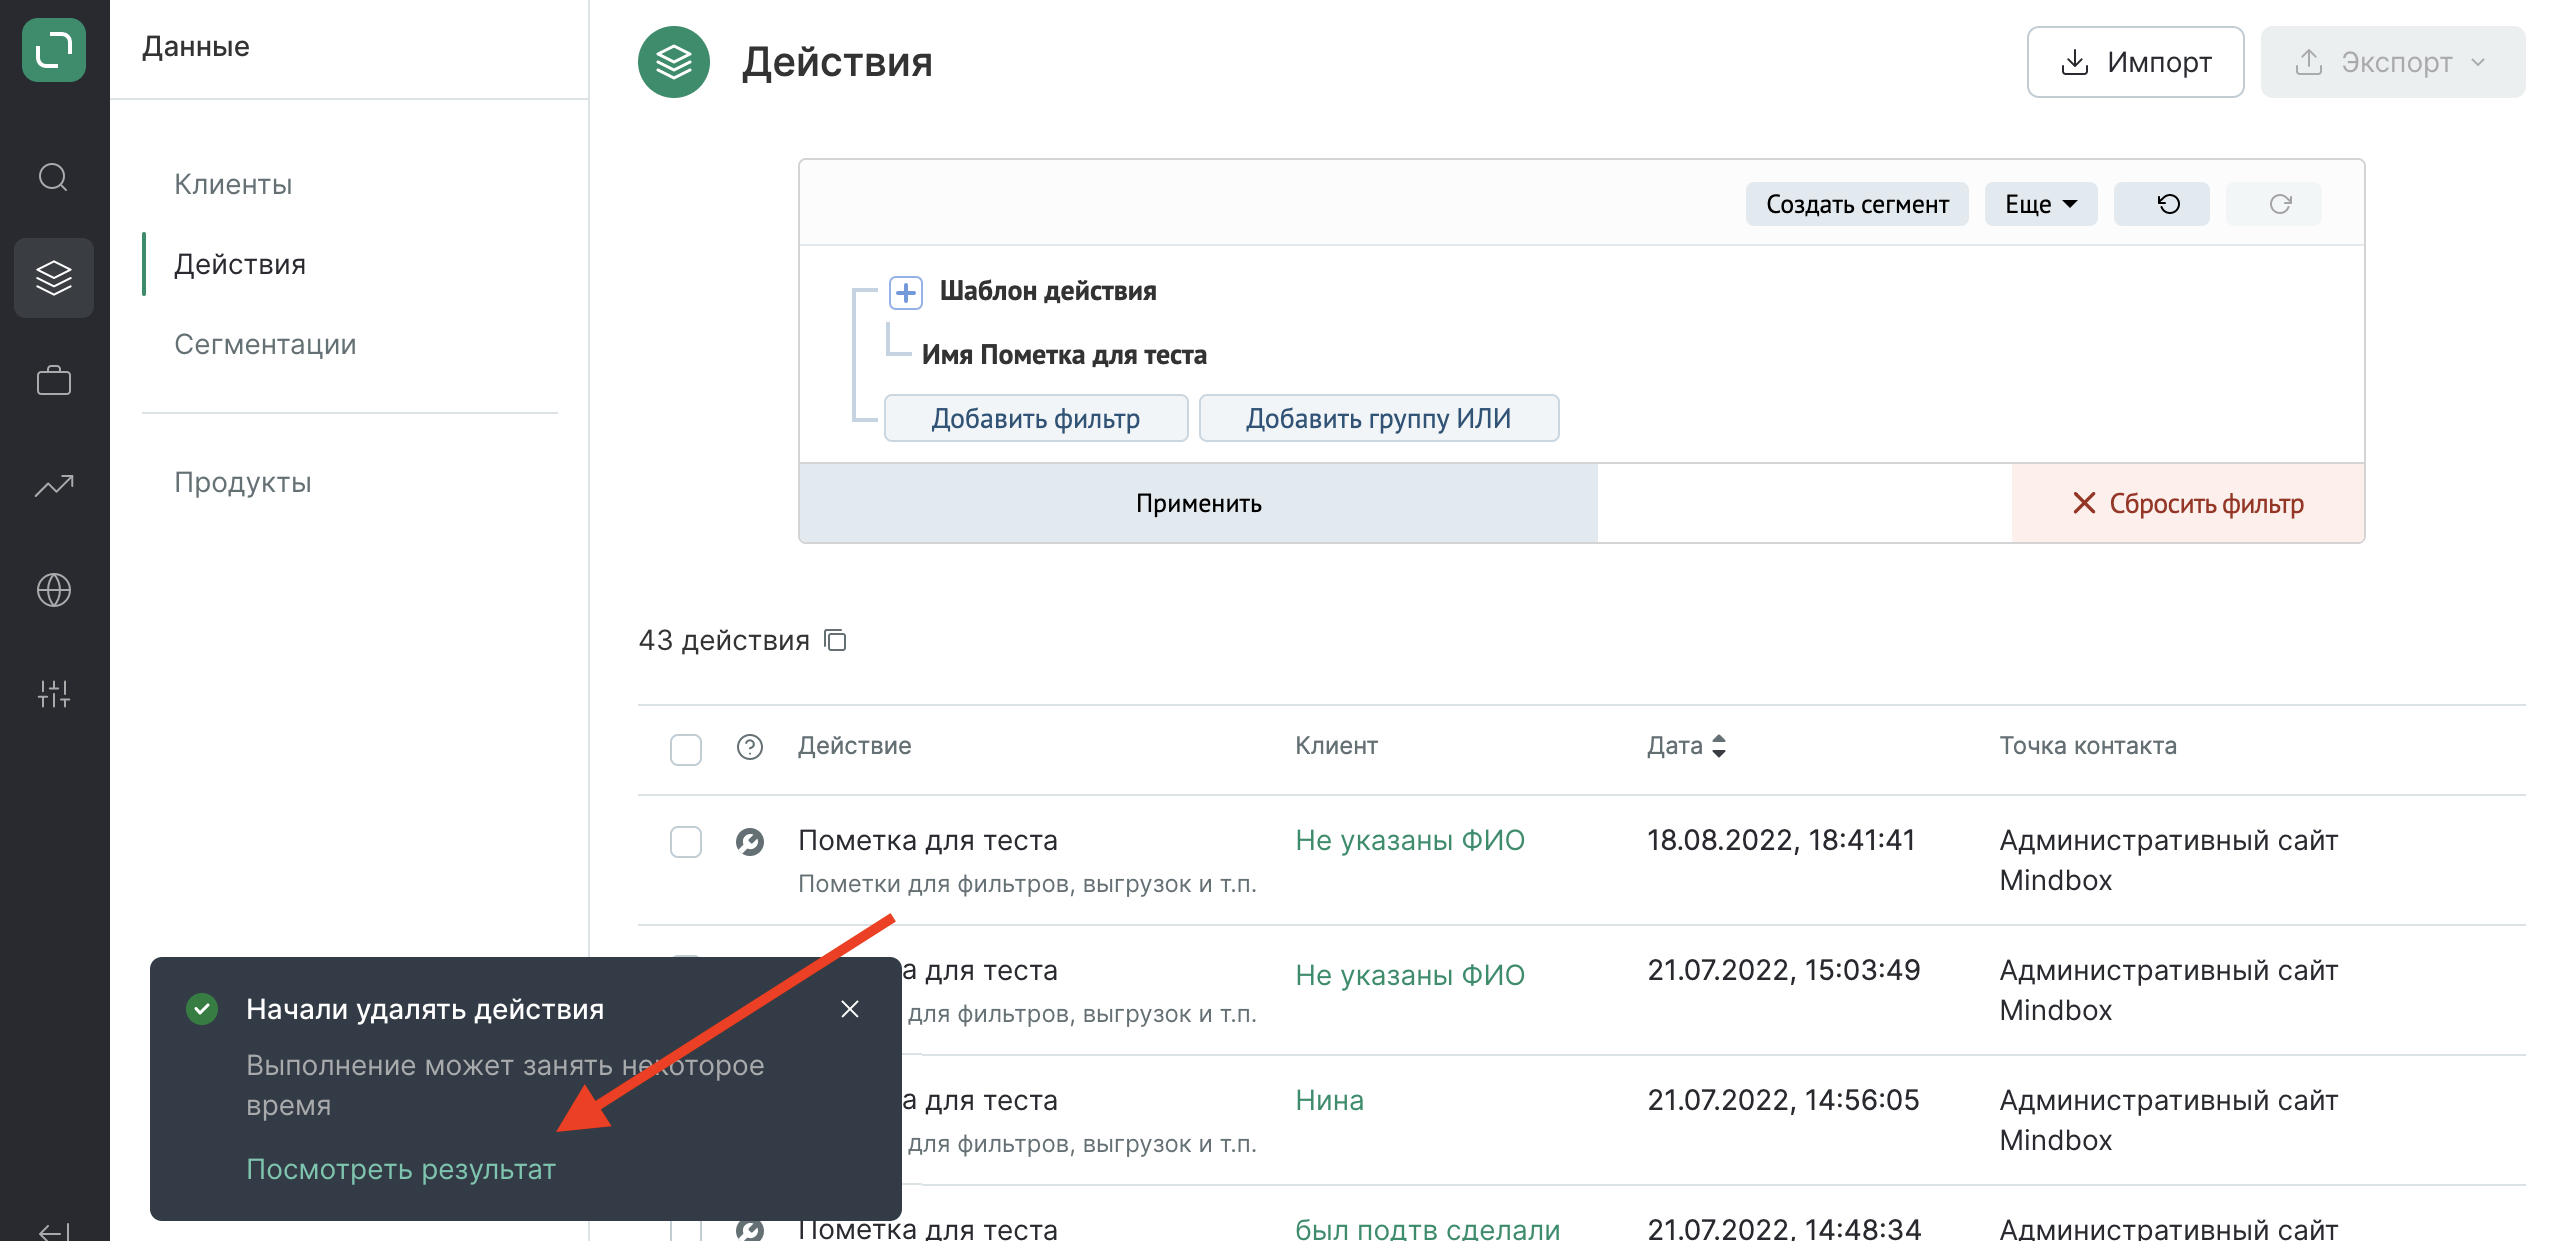Click Пометка для теста in 18.08.2022 row

[928, 840]
